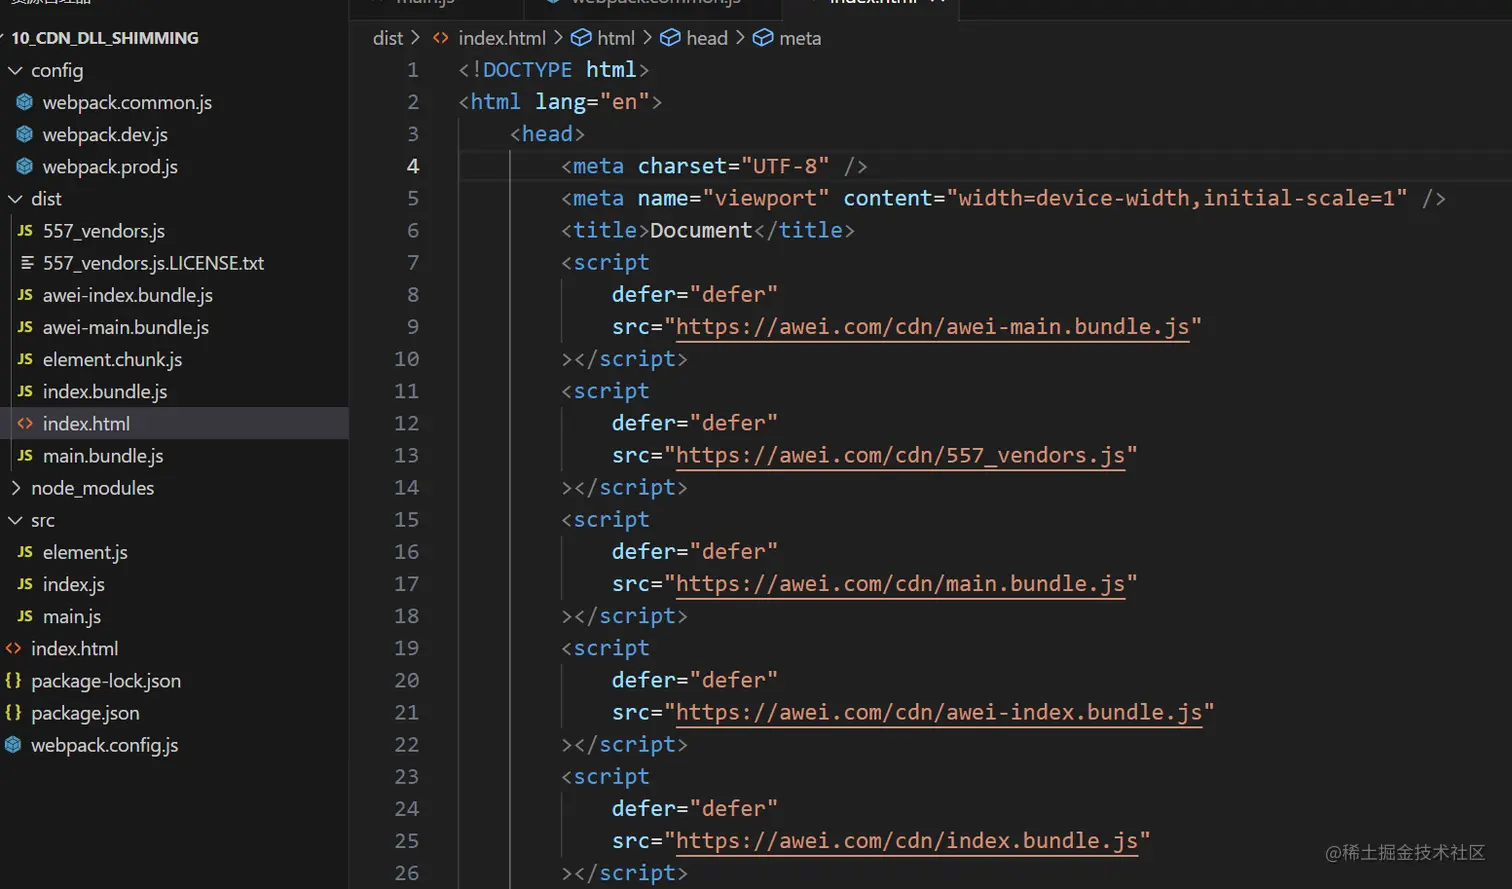The image size is (1512, 889).
Task: Click the JS icon of awei-main.bundle.js
Action: [x=25, y=327]
